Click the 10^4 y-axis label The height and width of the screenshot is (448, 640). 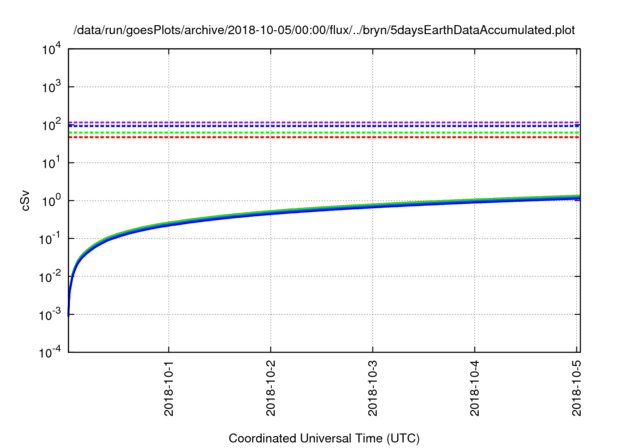pos(52,49)
